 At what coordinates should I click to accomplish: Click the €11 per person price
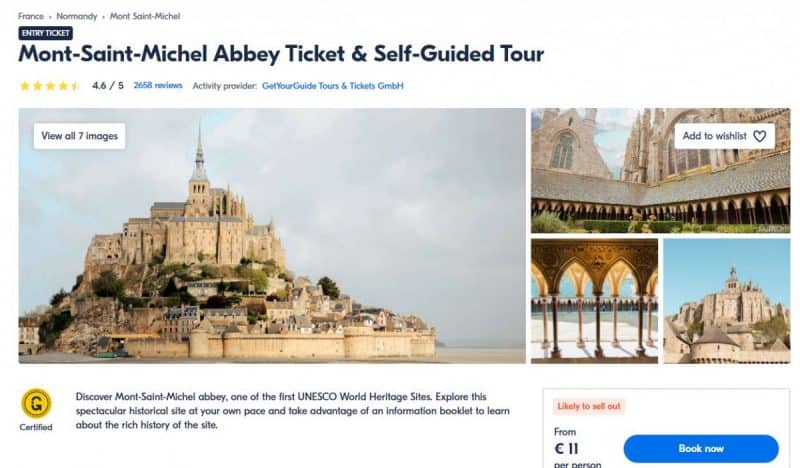[568, 447]
